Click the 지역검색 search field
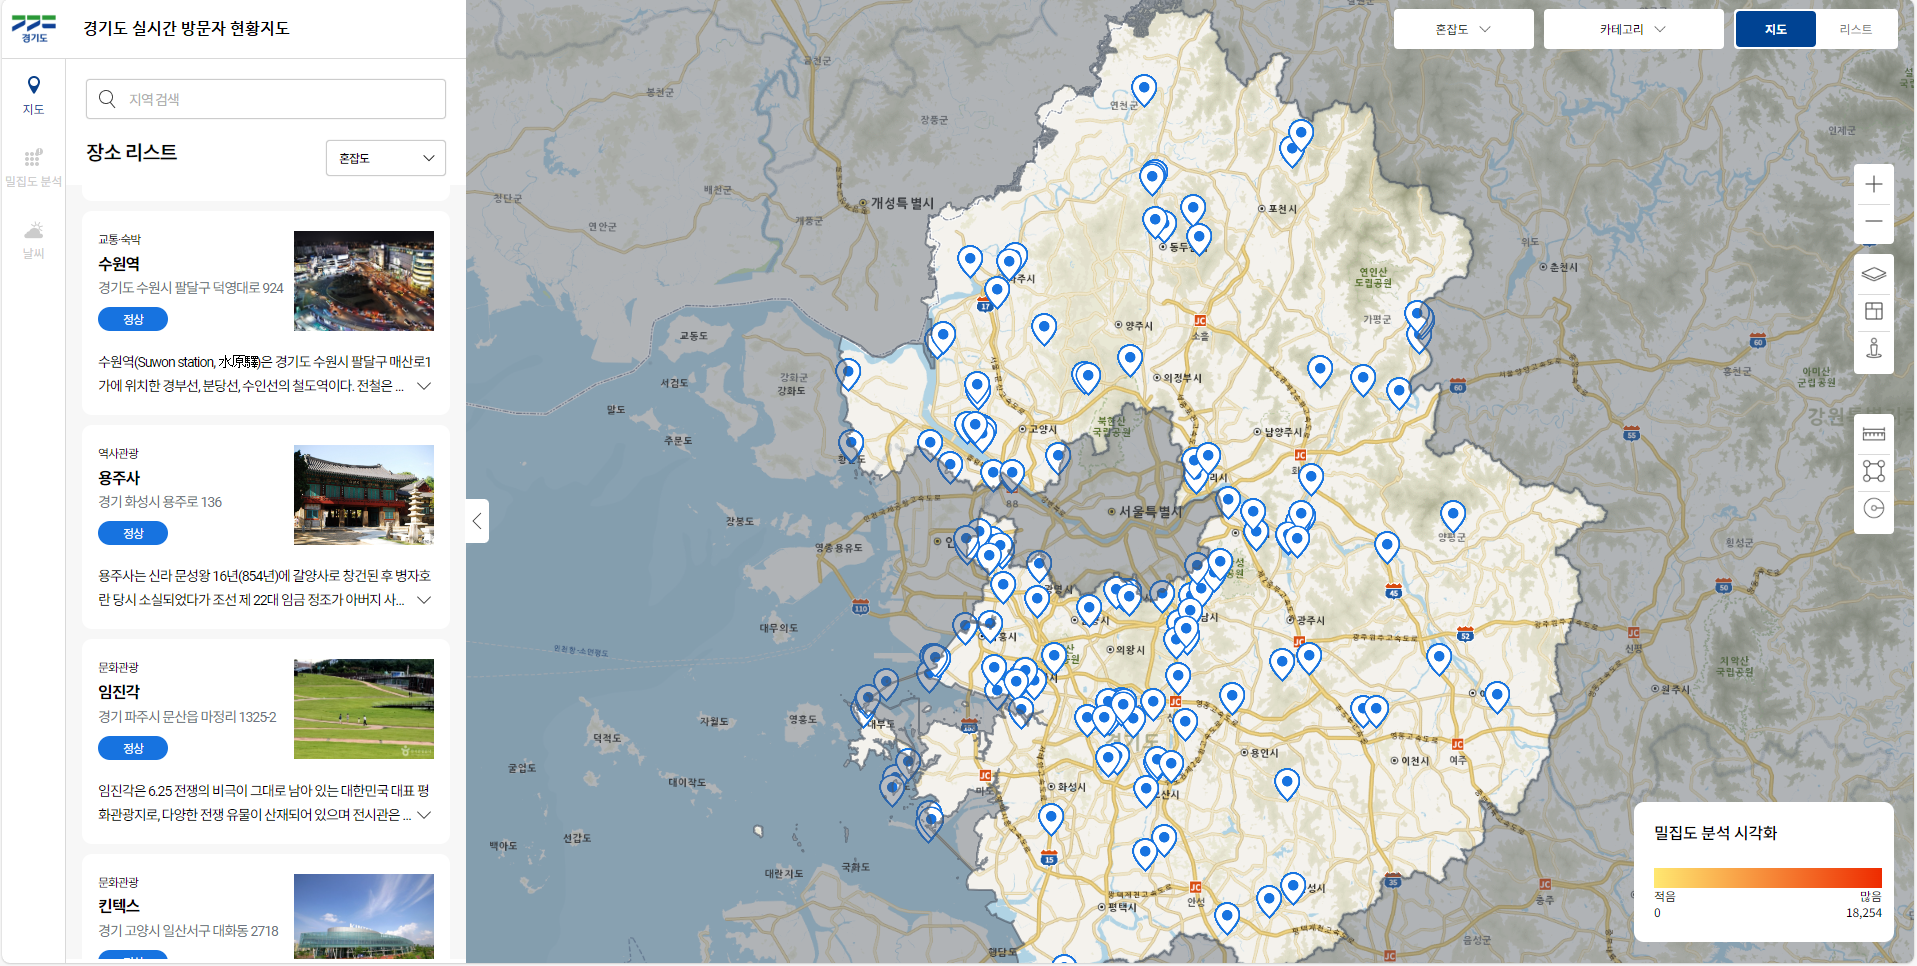 coord(265,99)
